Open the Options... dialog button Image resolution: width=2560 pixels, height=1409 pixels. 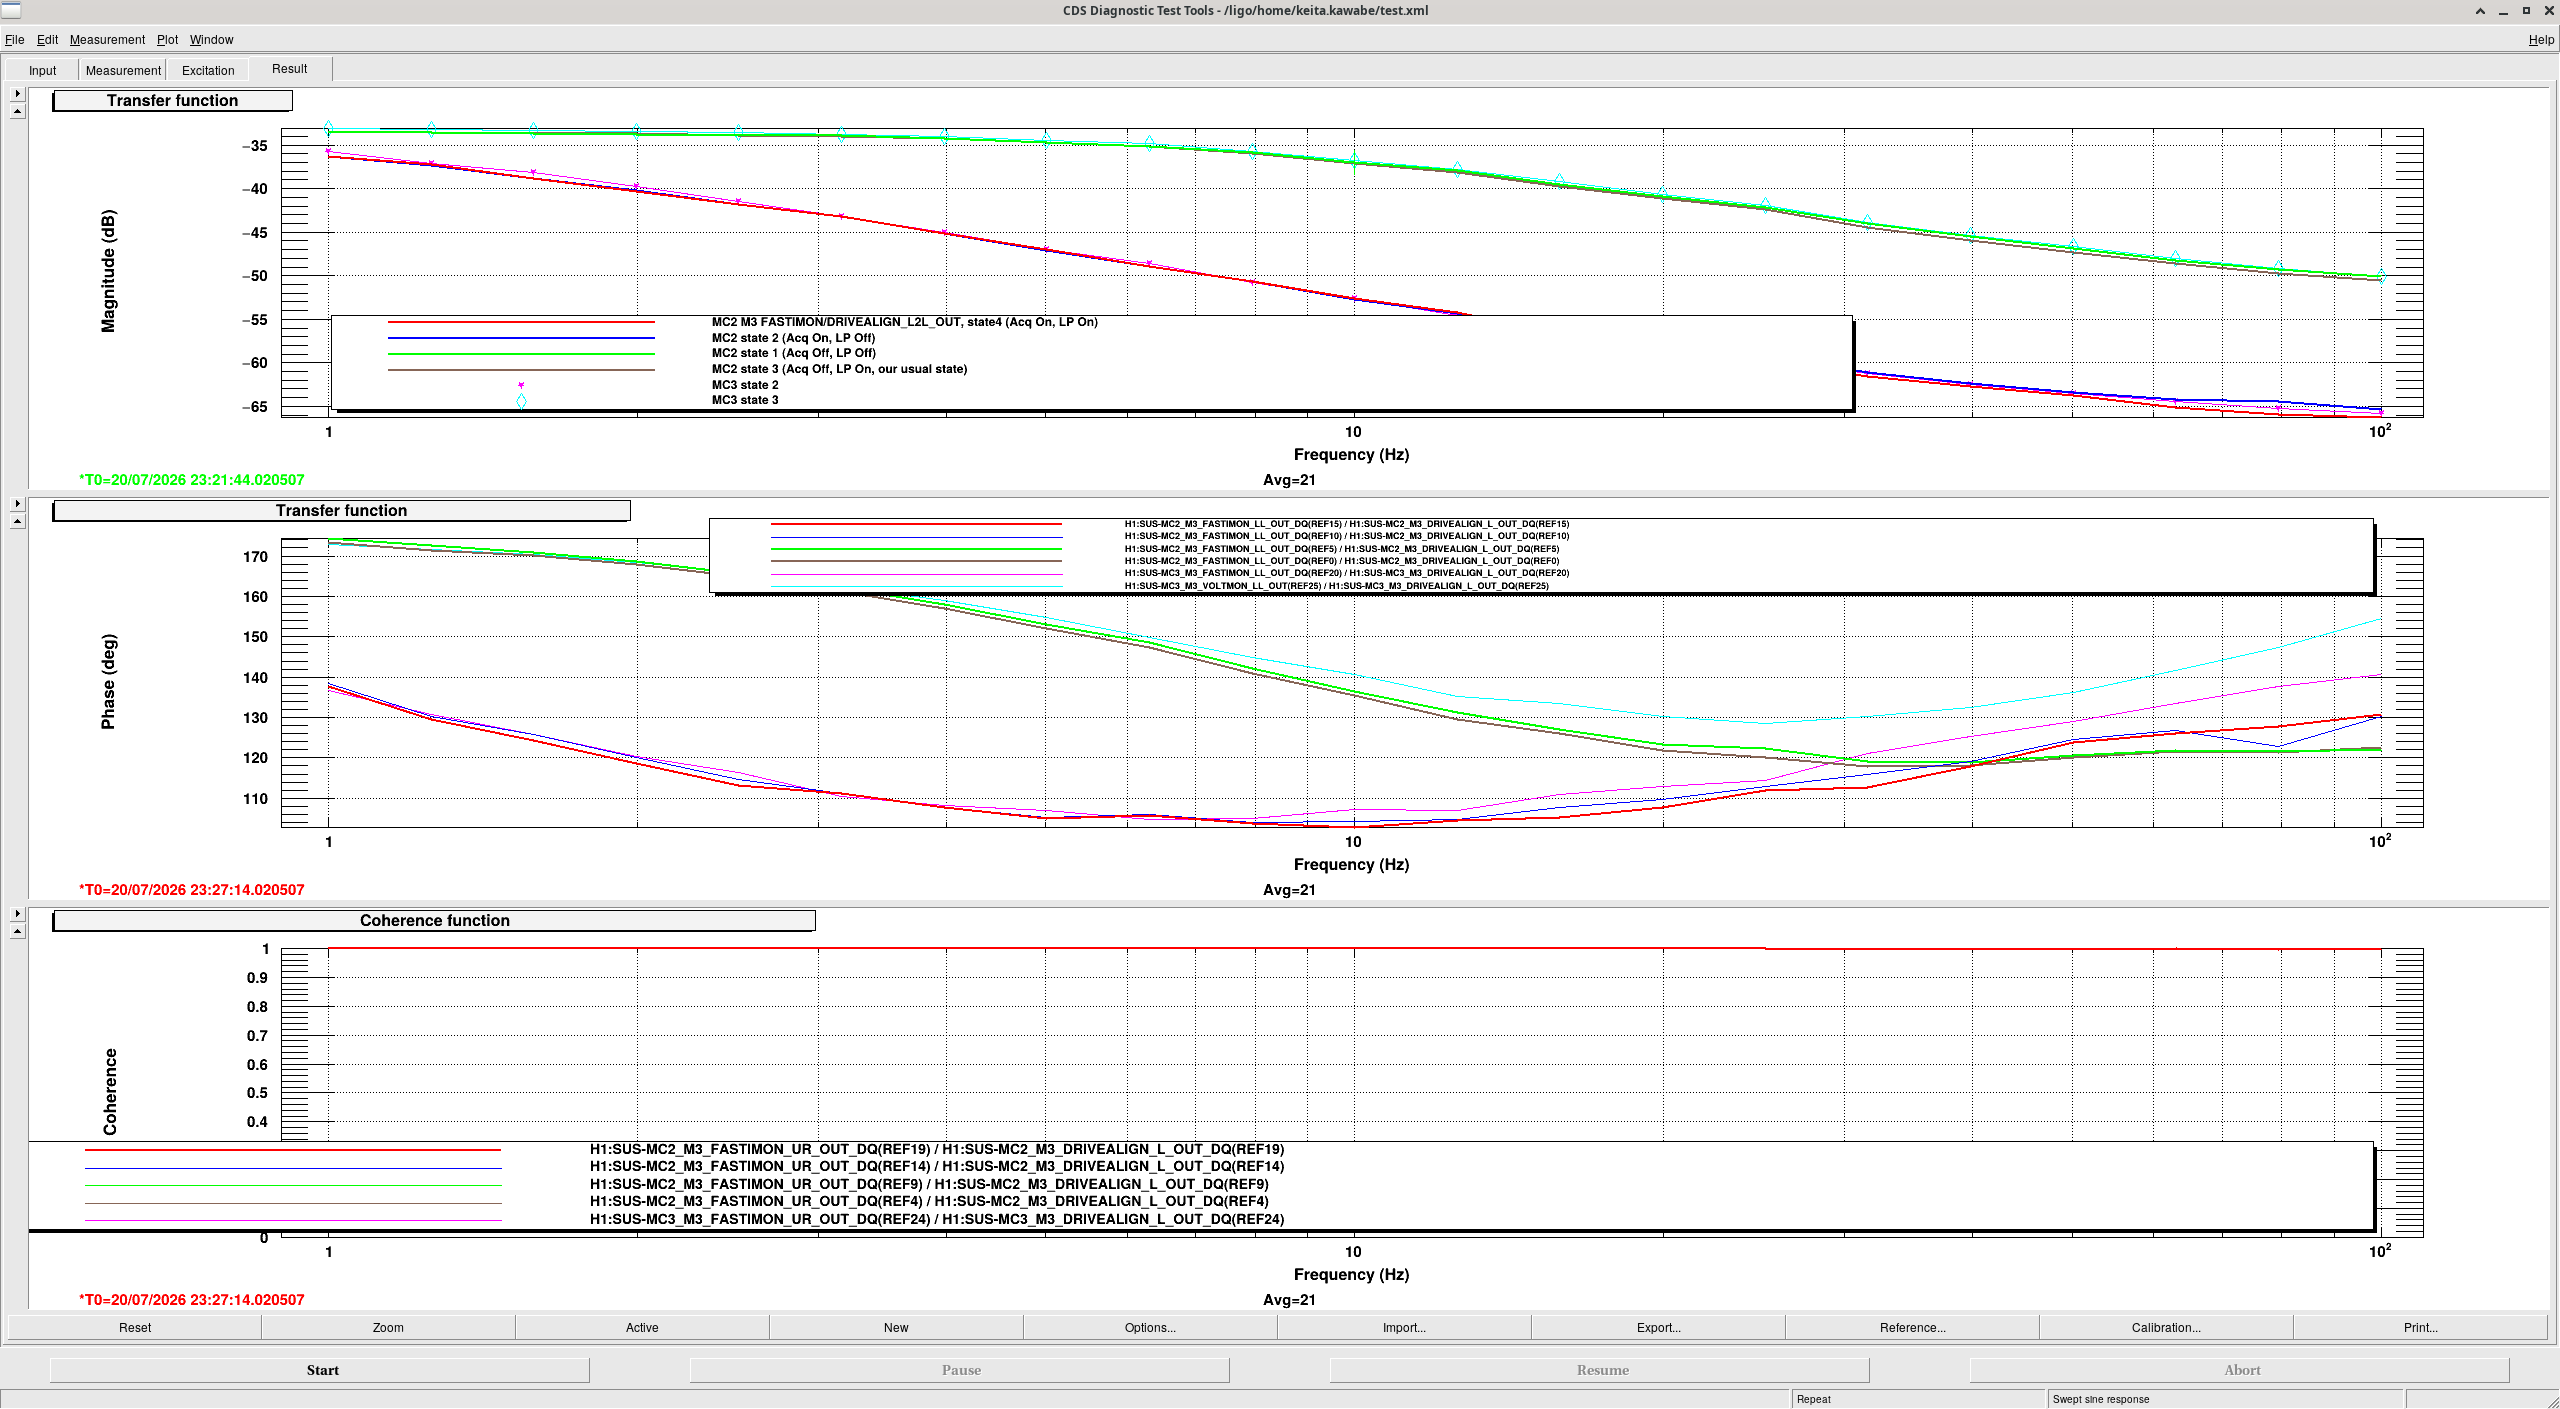point(1150,1328)
